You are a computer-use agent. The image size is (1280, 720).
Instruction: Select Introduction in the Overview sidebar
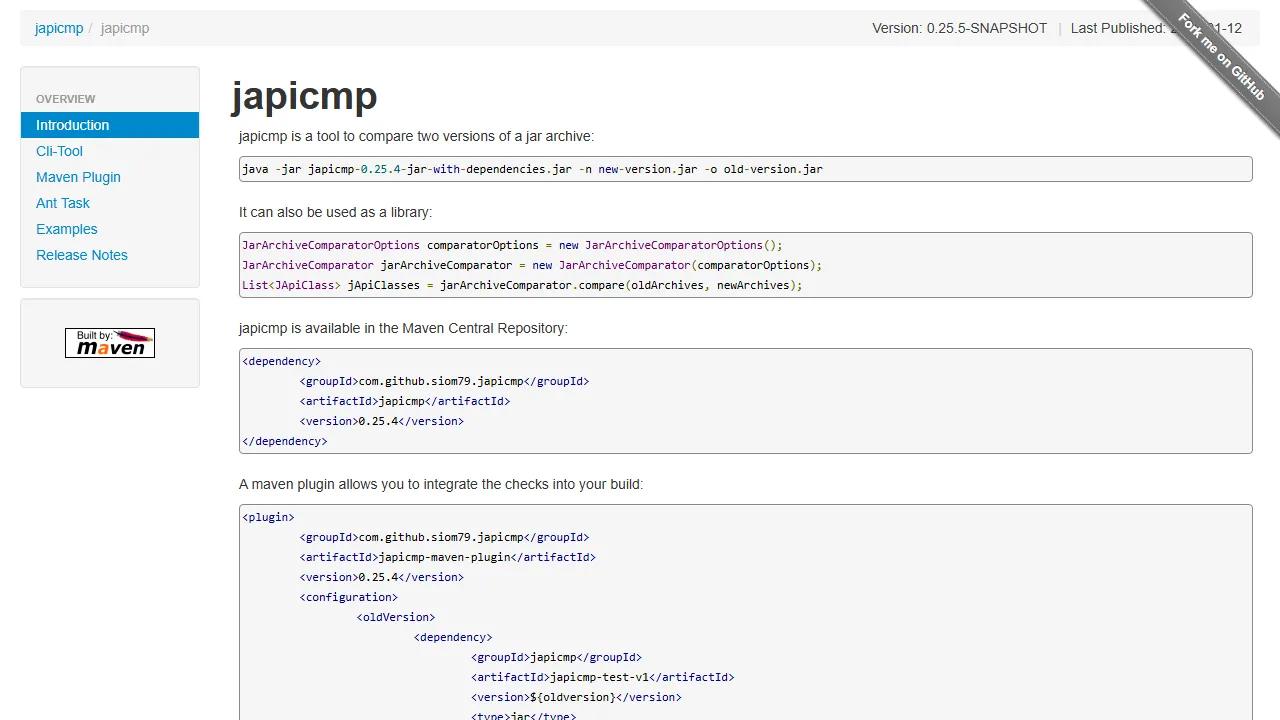pyautogui.click(x=72, y=124)
